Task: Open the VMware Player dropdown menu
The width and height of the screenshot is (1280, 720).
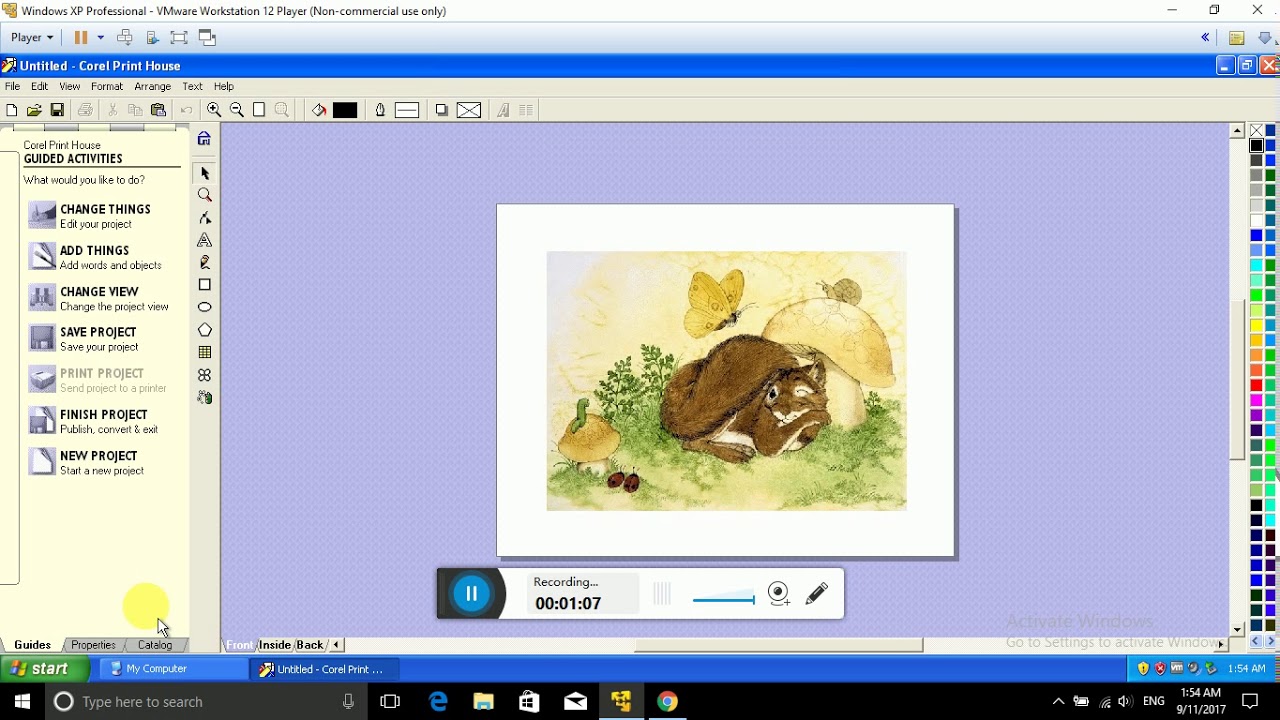Action: tap(32, 38)
